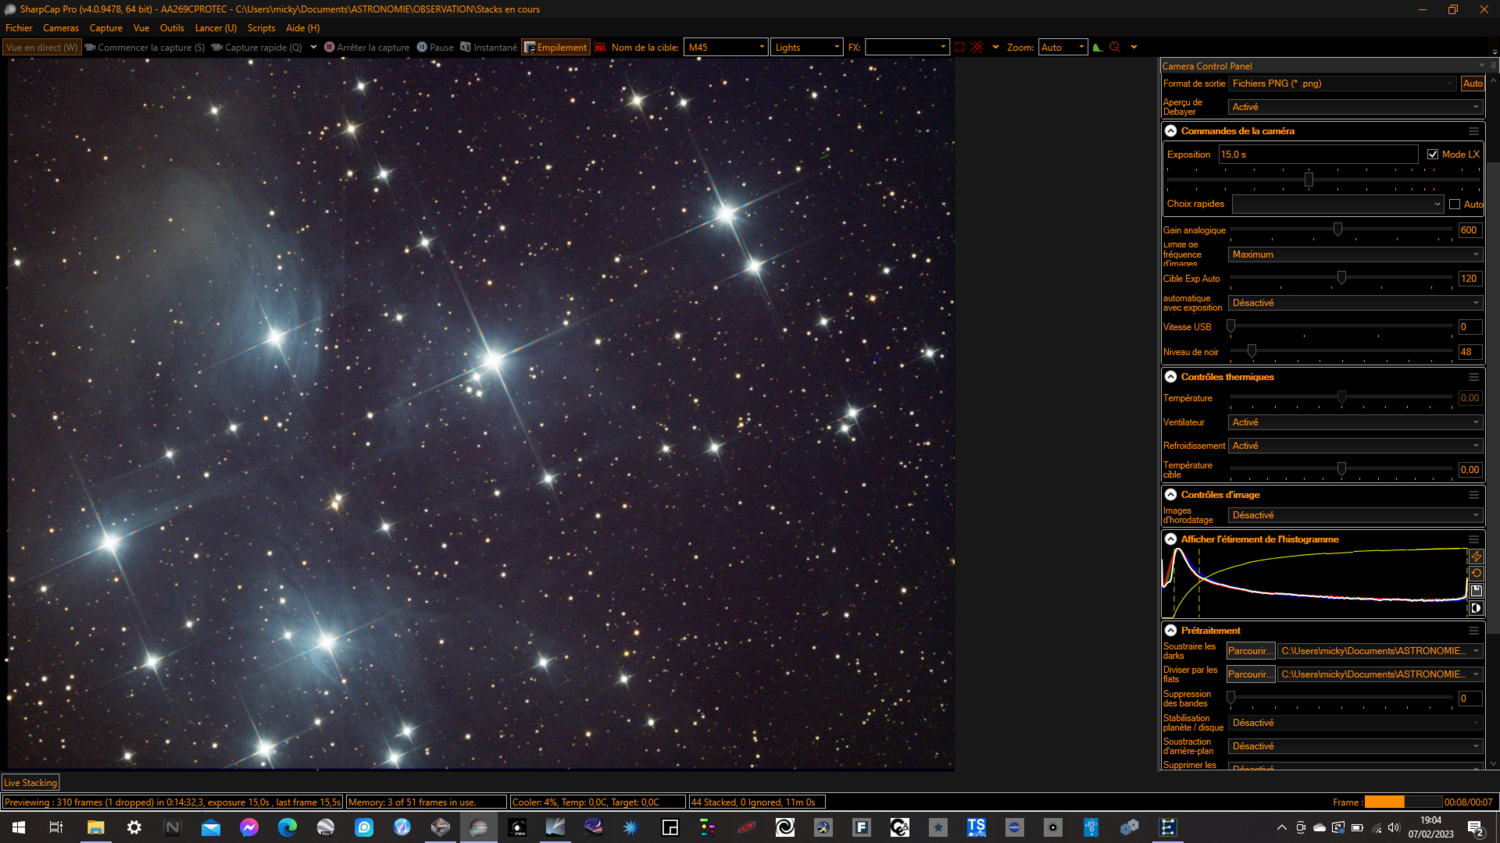Select the Live Stacking tab at bottom left
This screenshot has height=843, width=1500.
(x=30, y=782)
